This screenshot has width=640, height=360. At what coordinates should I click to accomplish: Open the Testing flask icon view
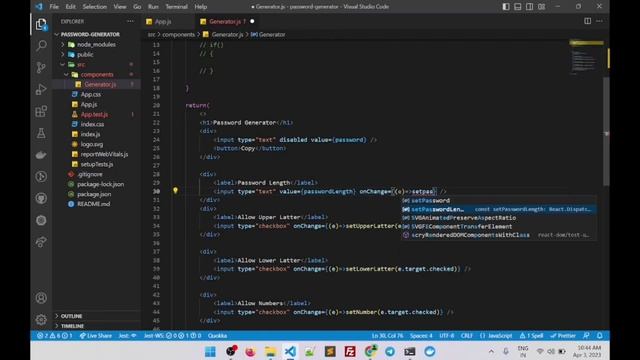41,133
